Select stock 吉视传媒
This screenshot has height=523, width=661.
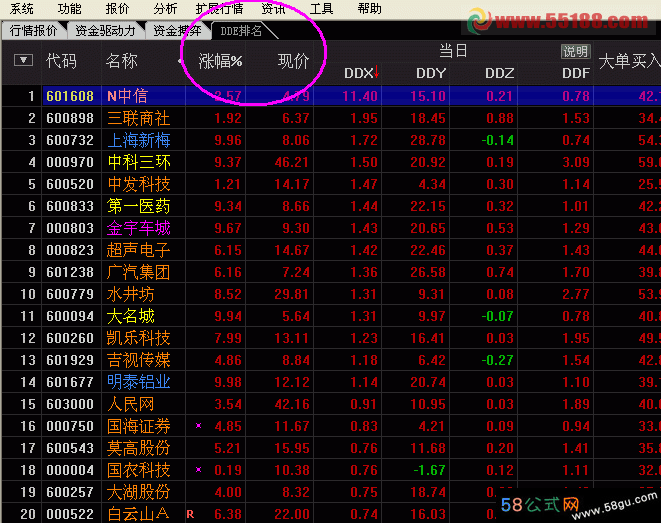(139, 360)
